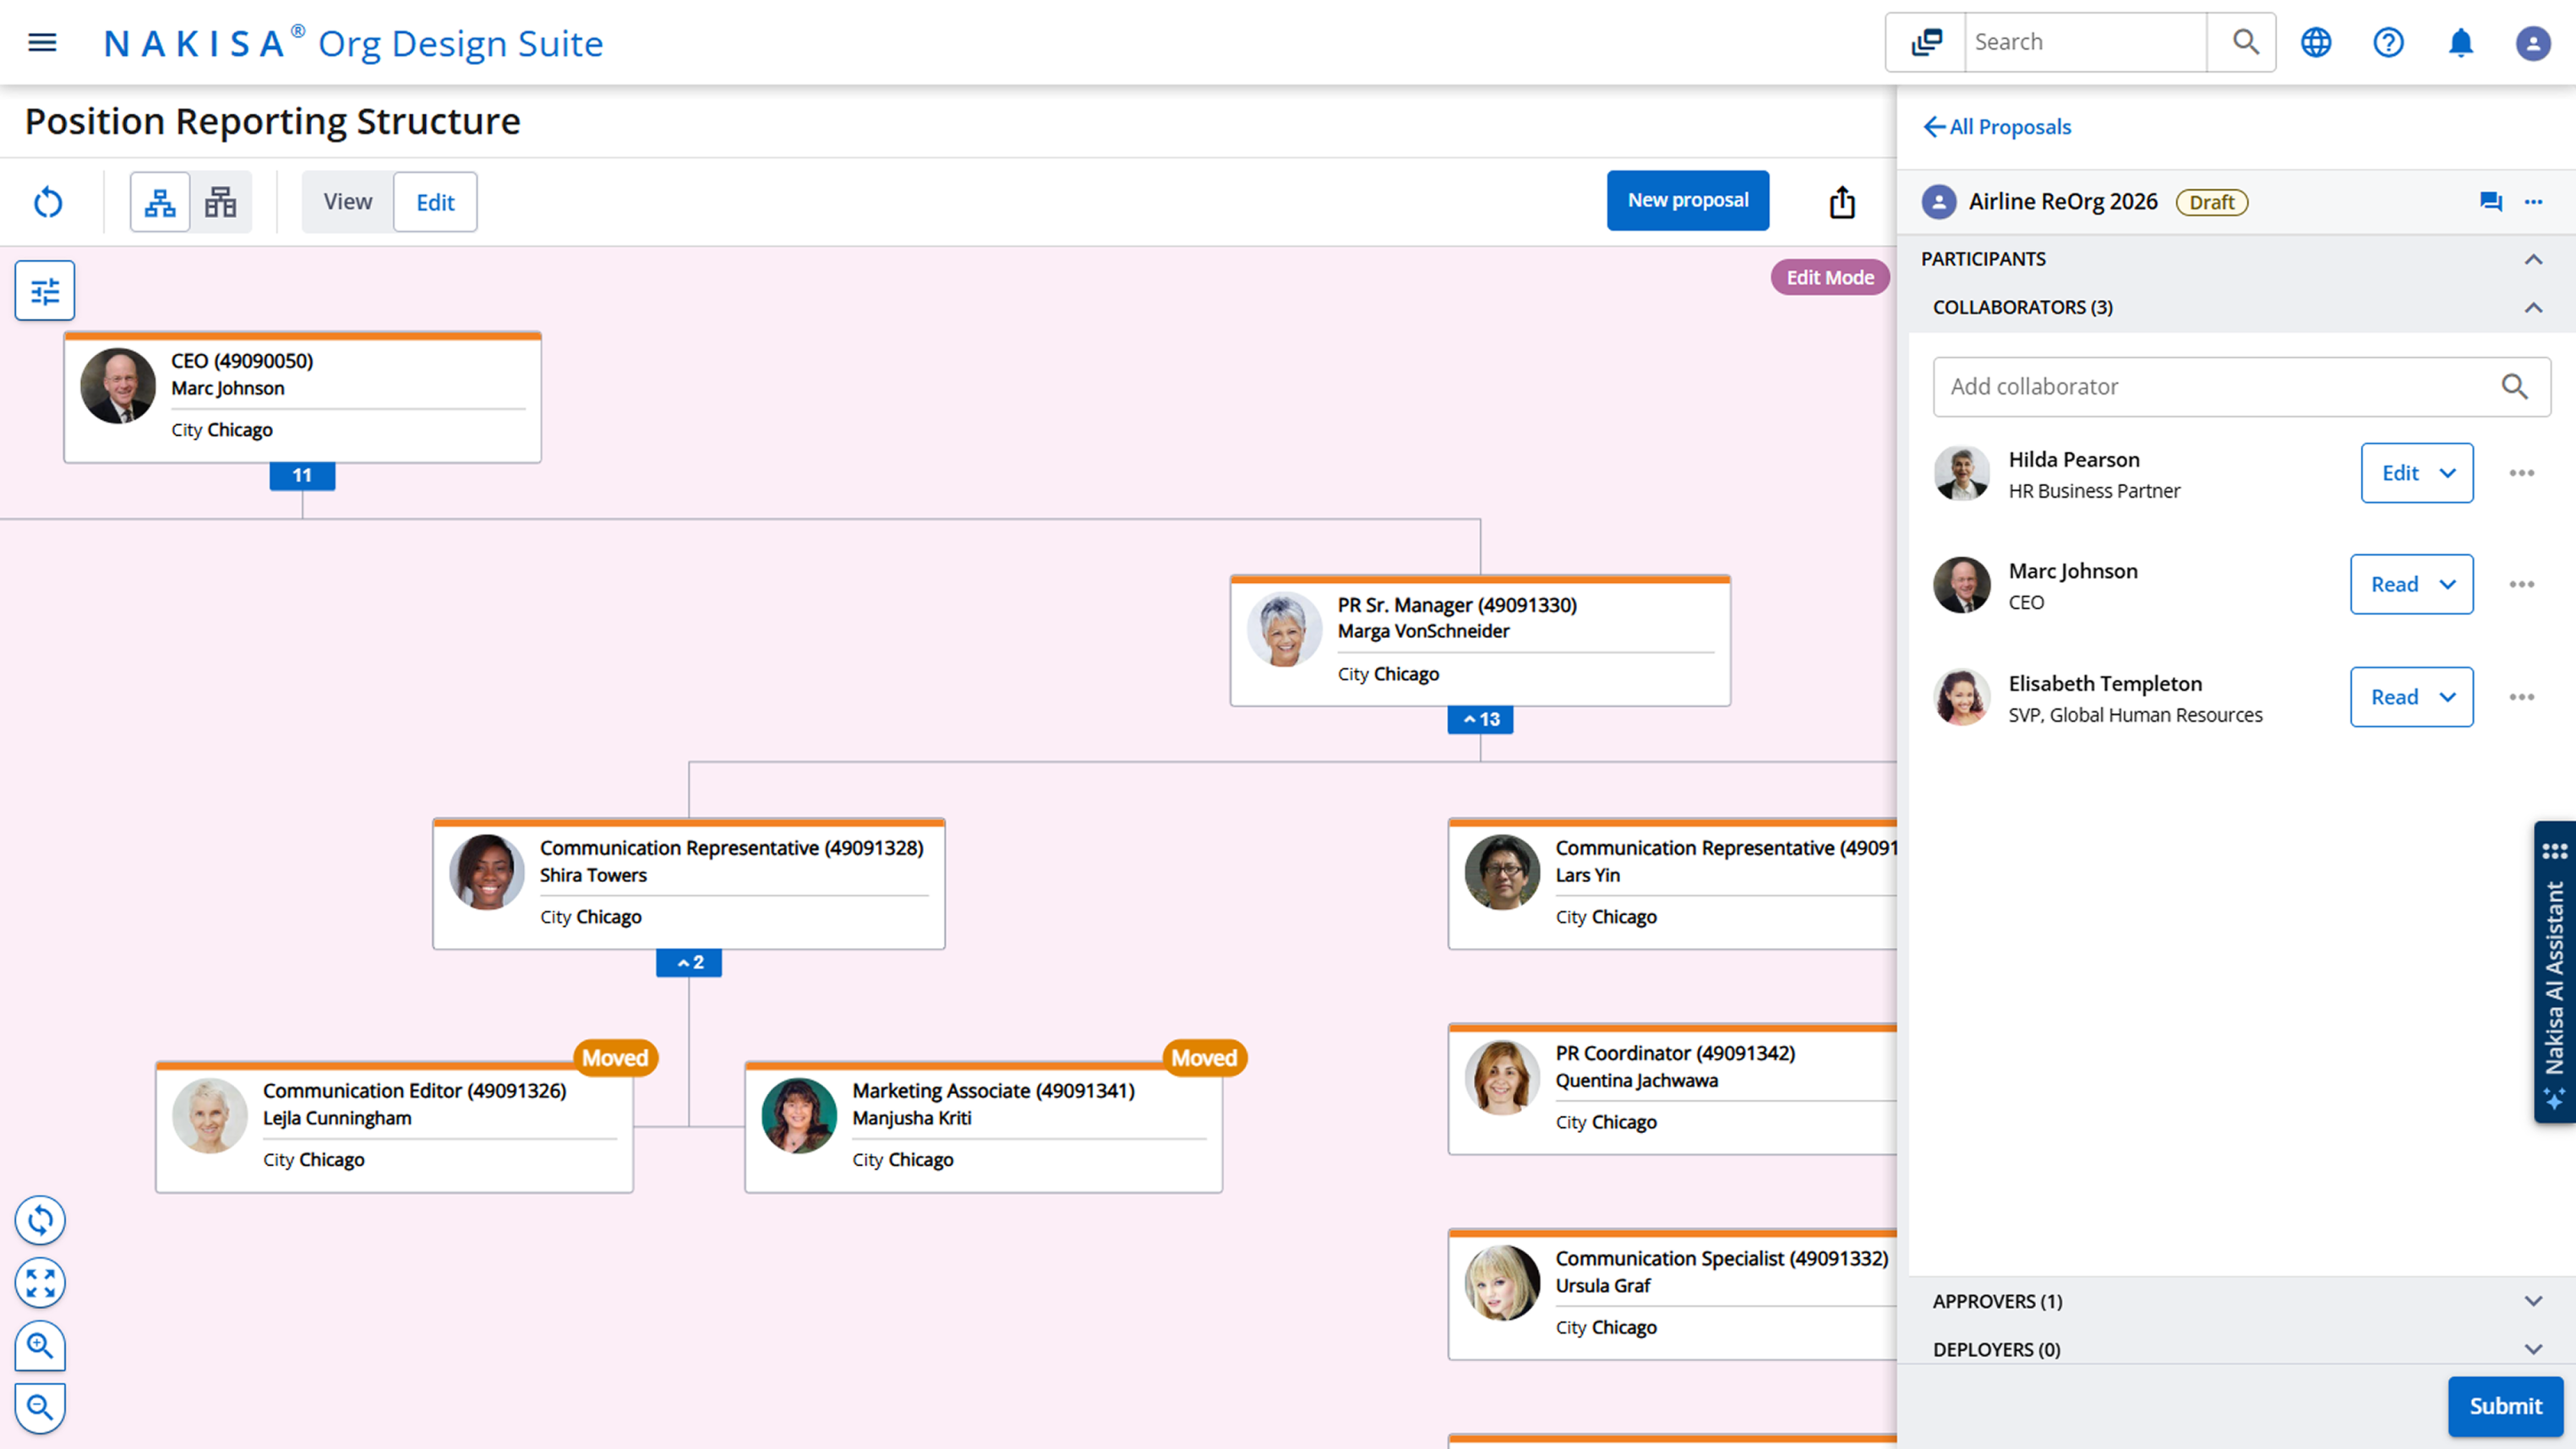The width and height of the screenshot is (2576, 1449).
Task: Submit the proposal
Action: coord(2505,1406)
